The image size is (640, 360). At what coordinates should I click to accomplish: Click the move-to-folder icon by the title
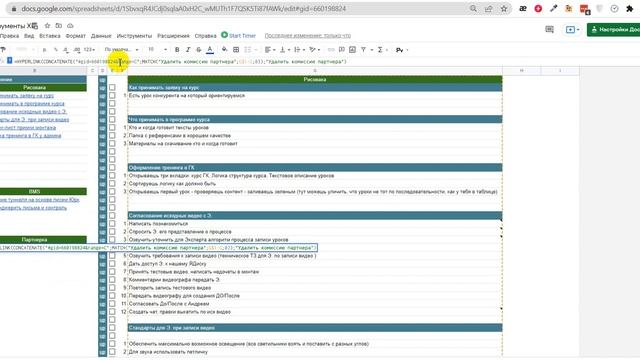coord(59,26)
